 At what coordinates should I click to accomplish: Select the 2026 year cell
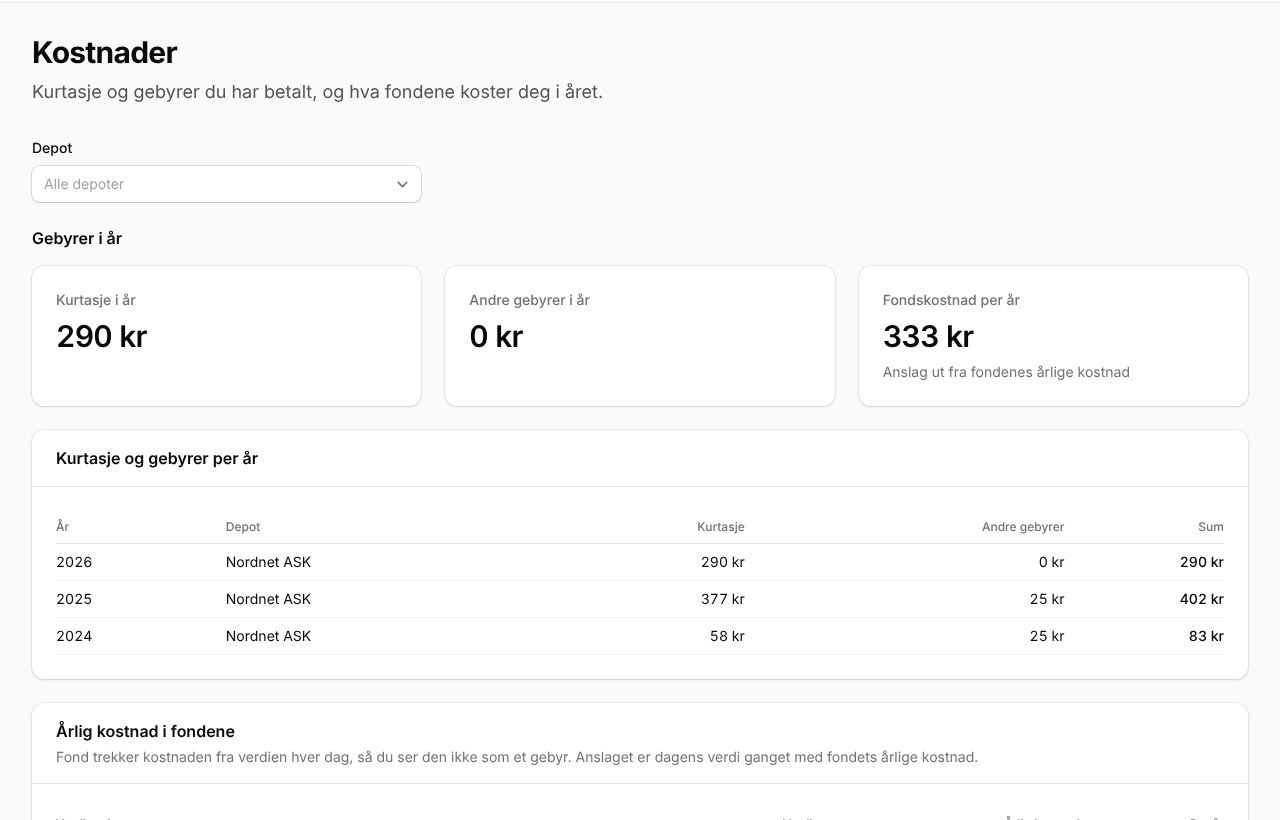click(x=74, y=562)
